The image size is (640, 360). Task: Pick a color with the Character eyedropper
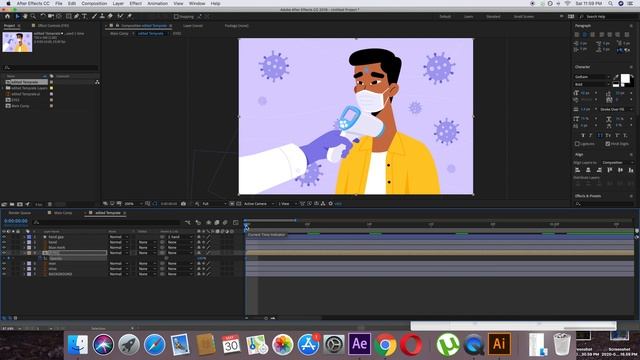[616, 77]
